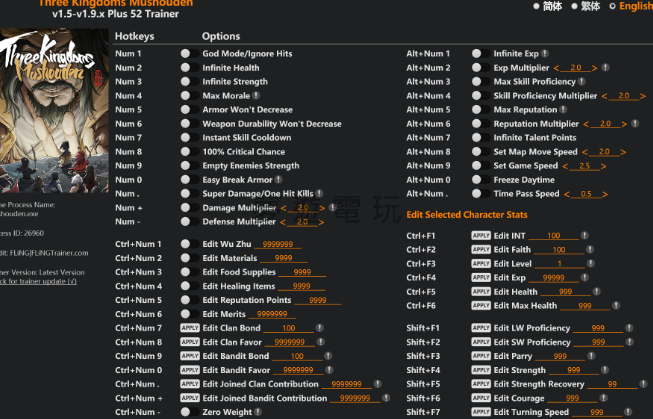Click the info icon beside Edit Clan Bond
The width and height of the screenshot is (653, 419).
tap(318, 328)
